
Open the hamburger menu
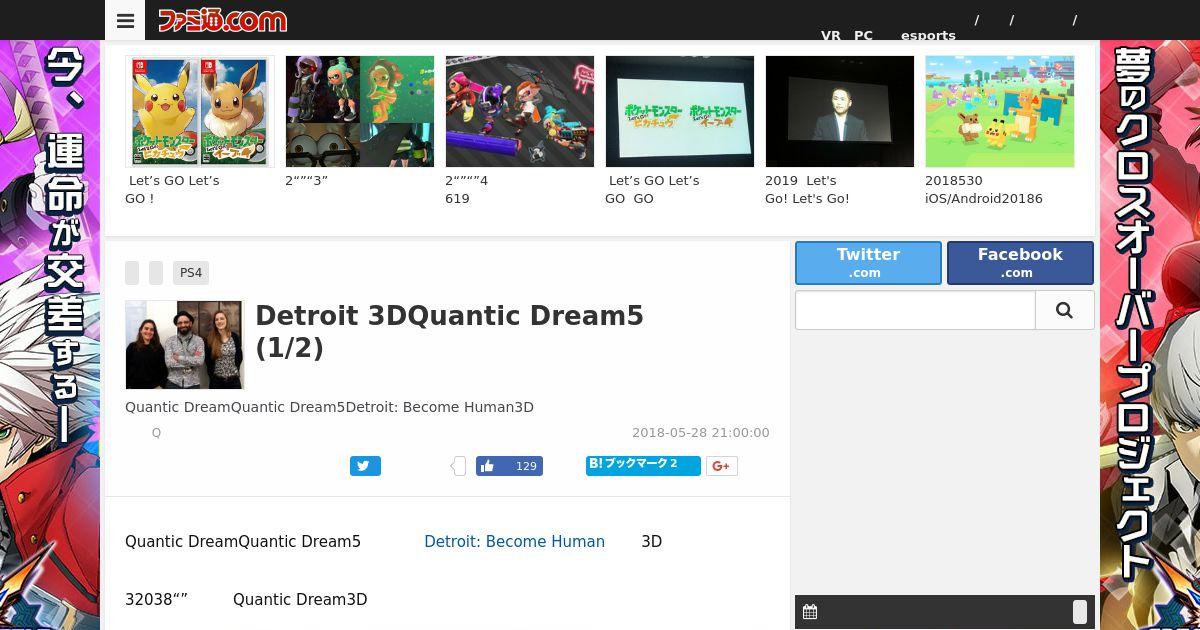[x=125, y=20]
